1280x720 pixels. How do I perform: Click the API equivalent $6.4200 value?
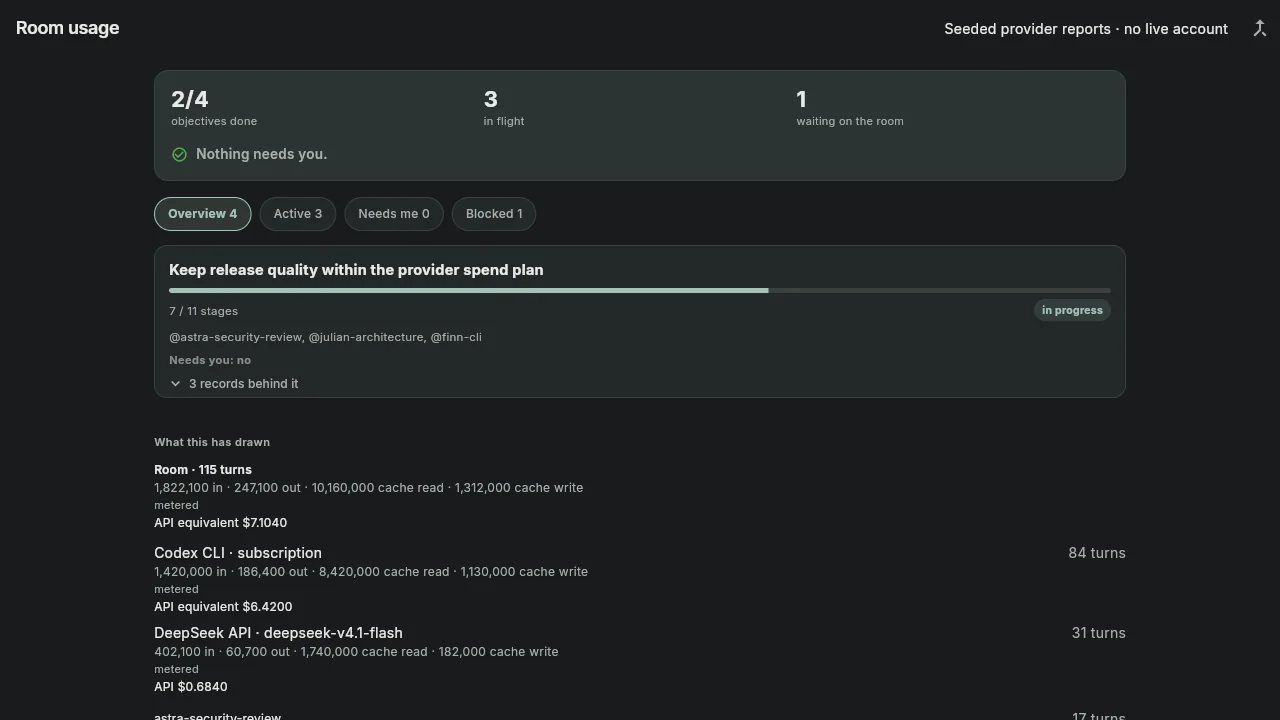pos(223,607)
